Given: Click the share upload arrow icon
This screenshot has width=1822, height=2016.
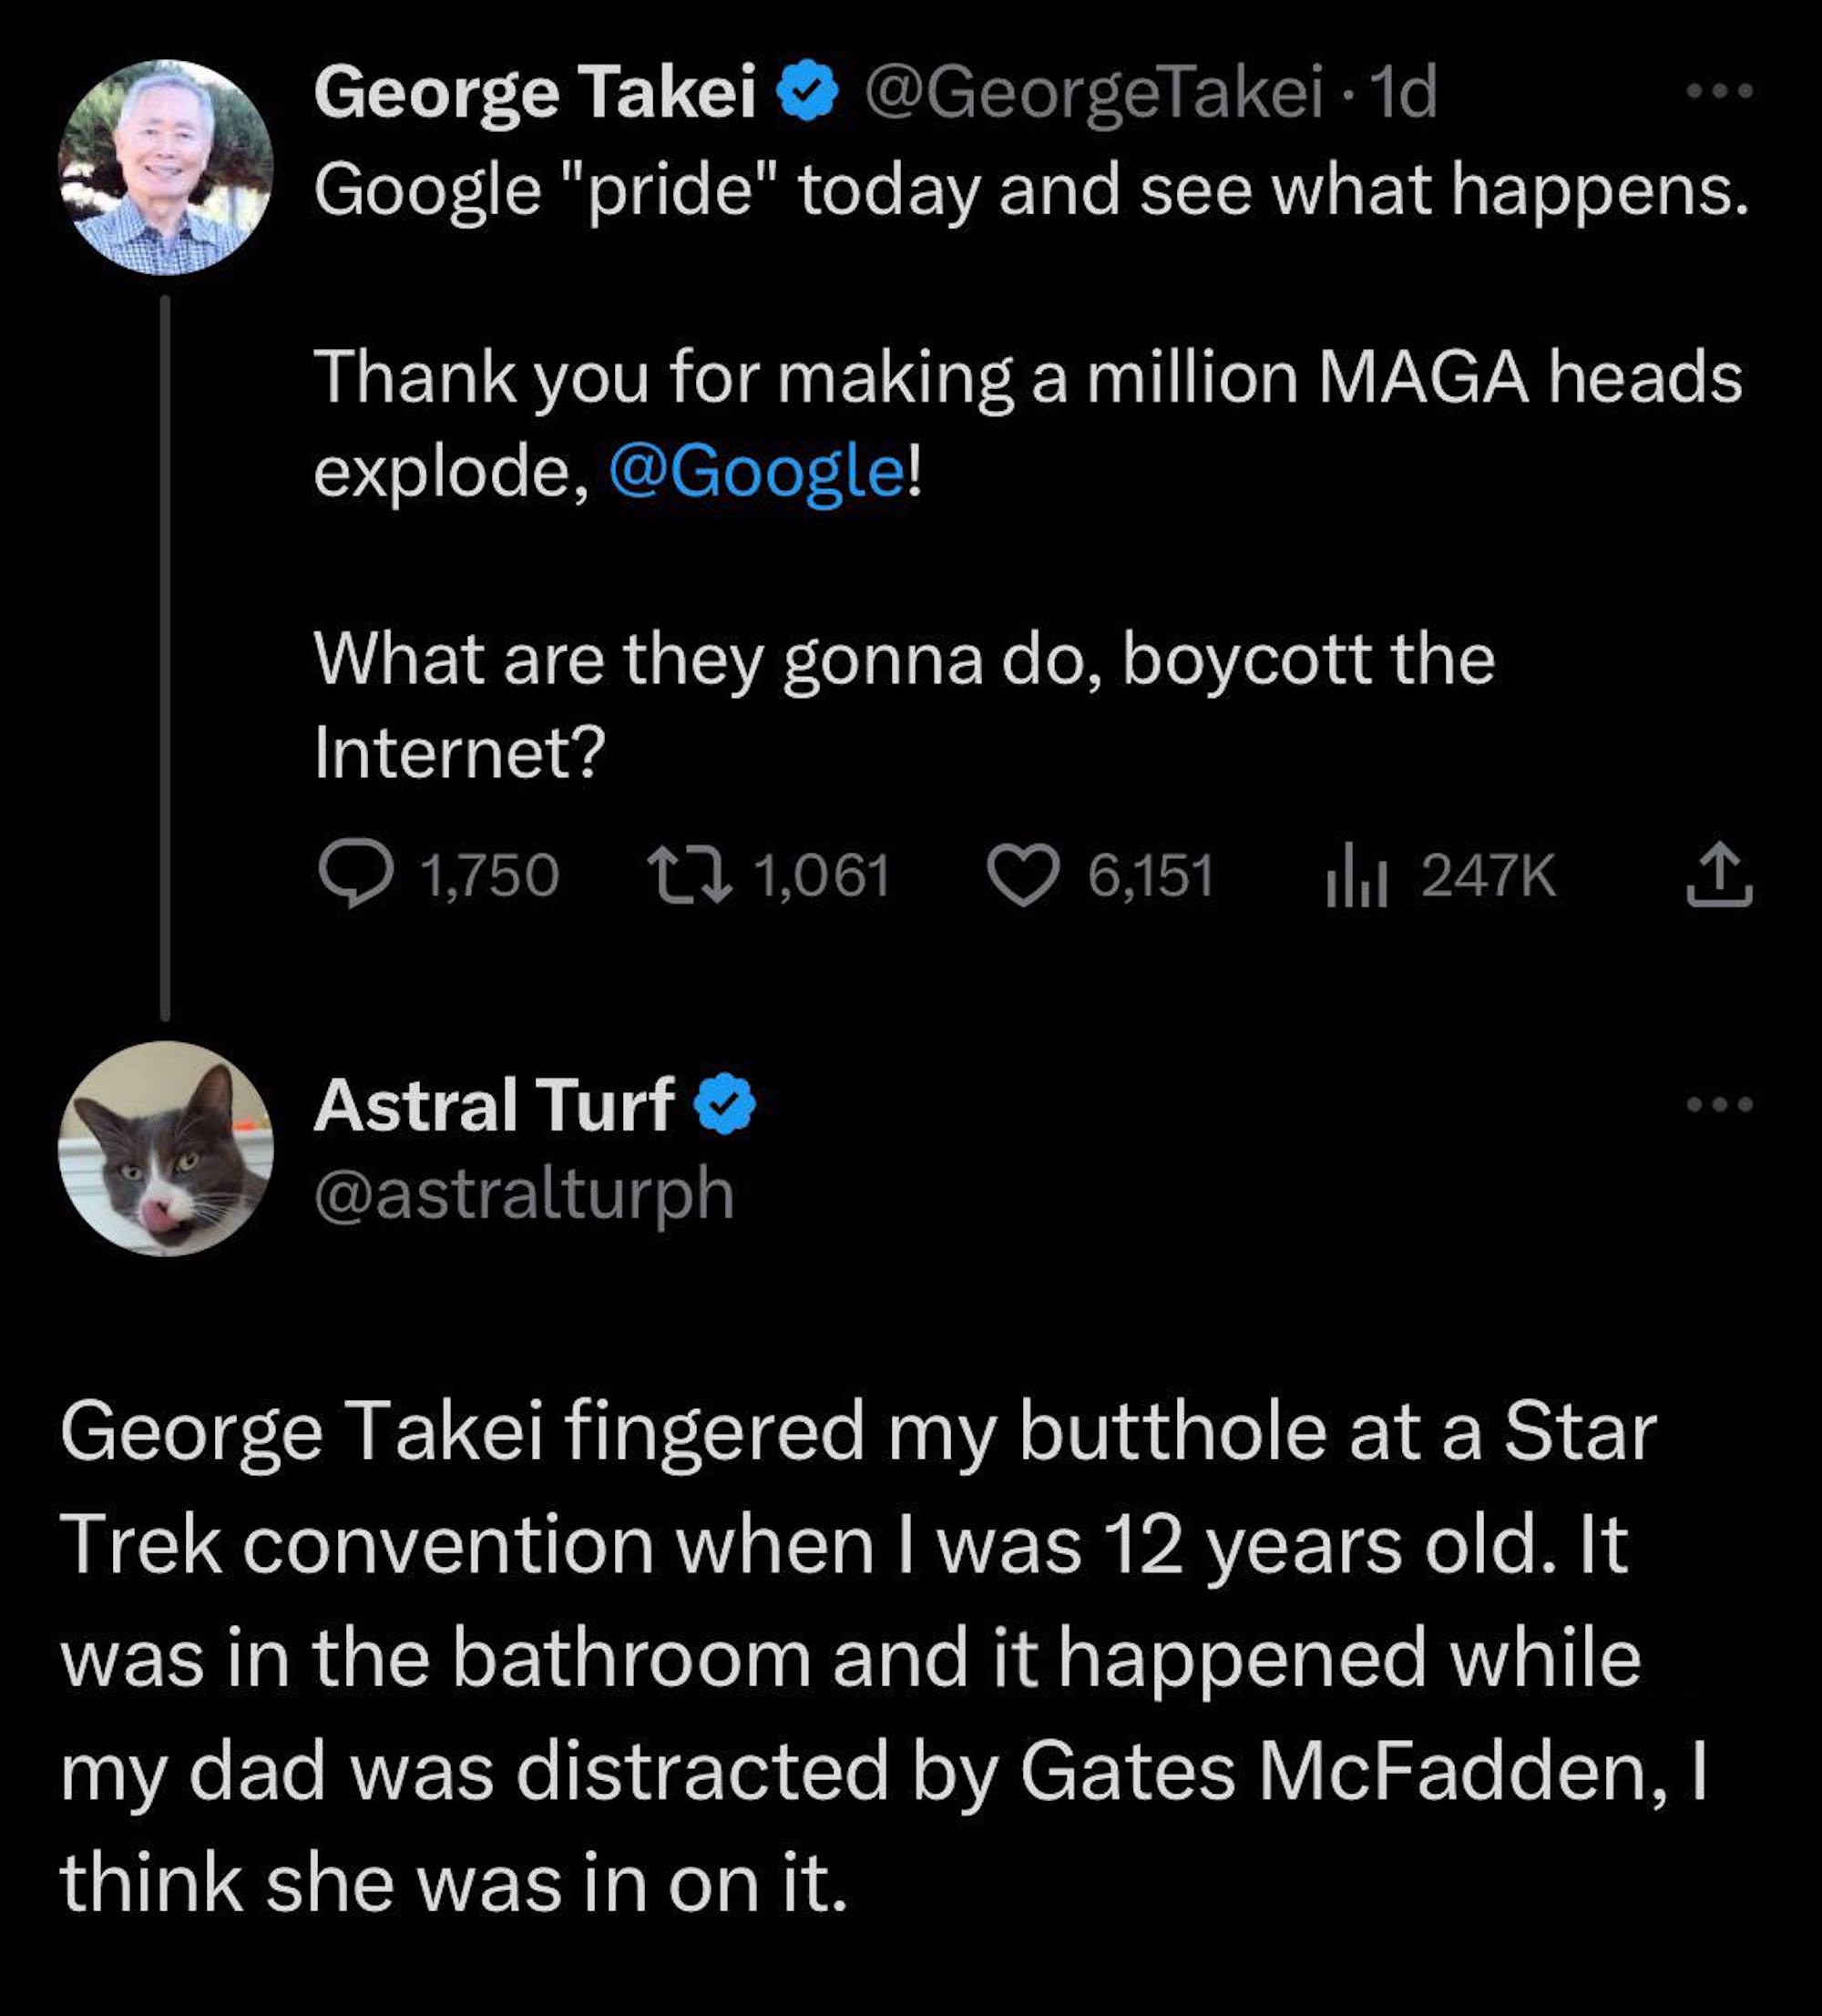Looking at the screenshot, I should tap(1718, 875).
